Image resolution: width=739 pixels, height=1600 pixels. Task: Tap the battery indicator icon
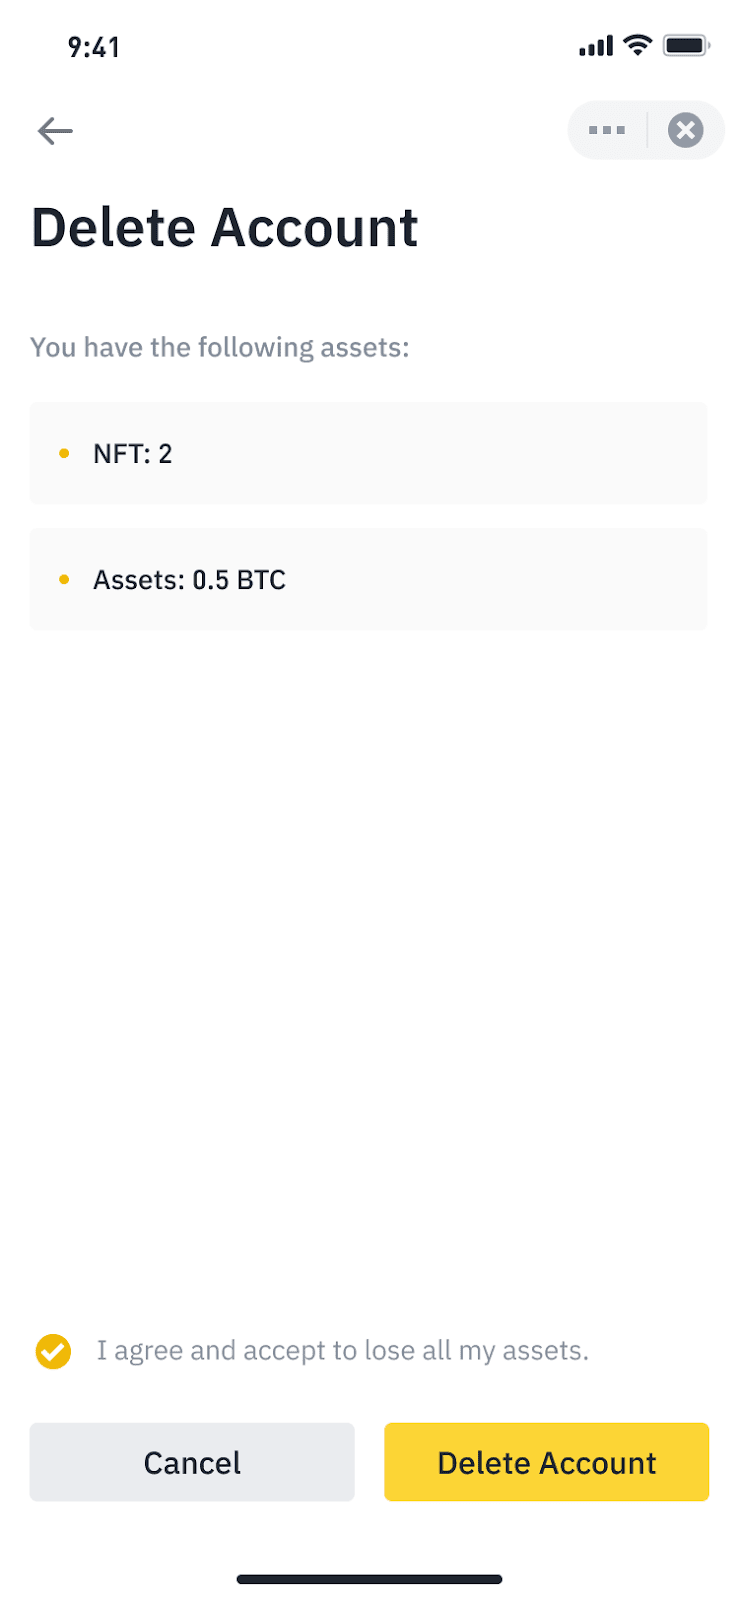686,46
